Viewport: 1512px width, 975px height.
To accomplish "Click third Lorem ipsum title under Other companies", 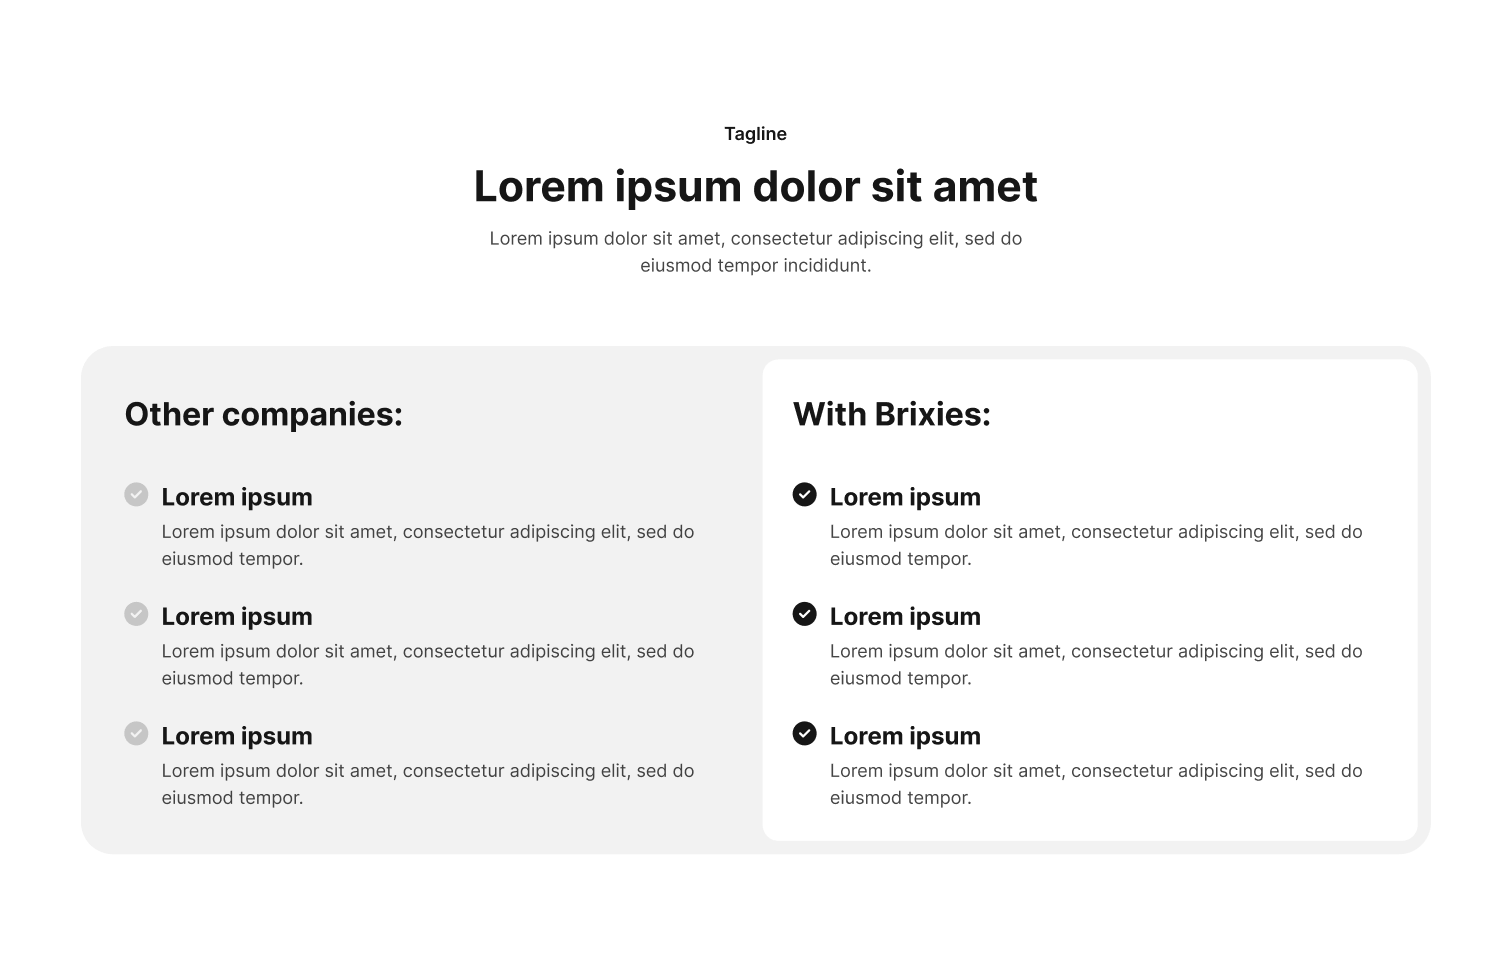I will click(x=237, y=736).
